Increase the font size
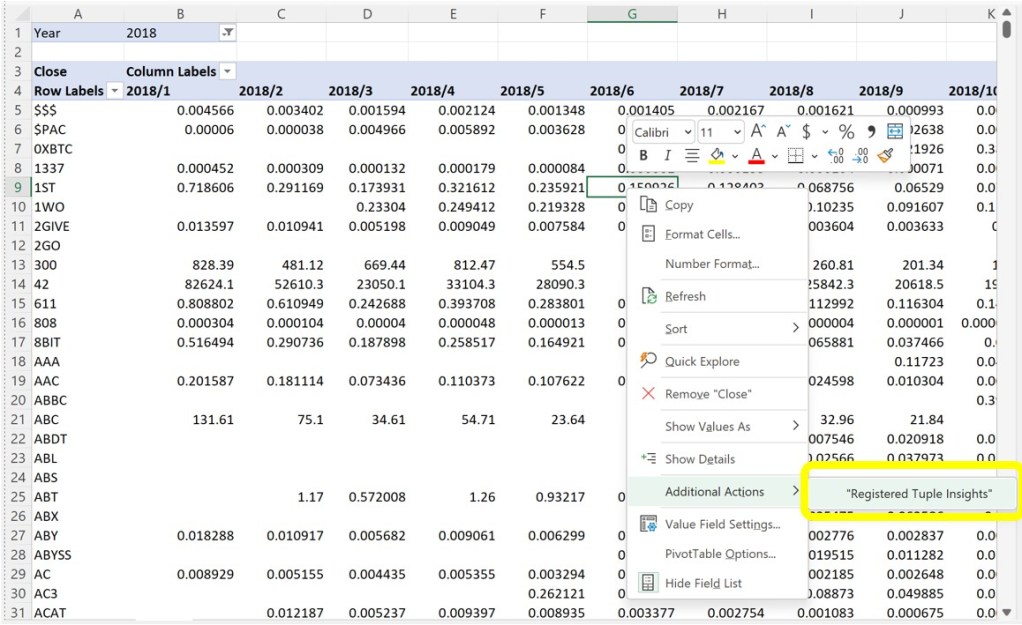The height and width of the screenshot is (625, 1022). coord(756,131)
